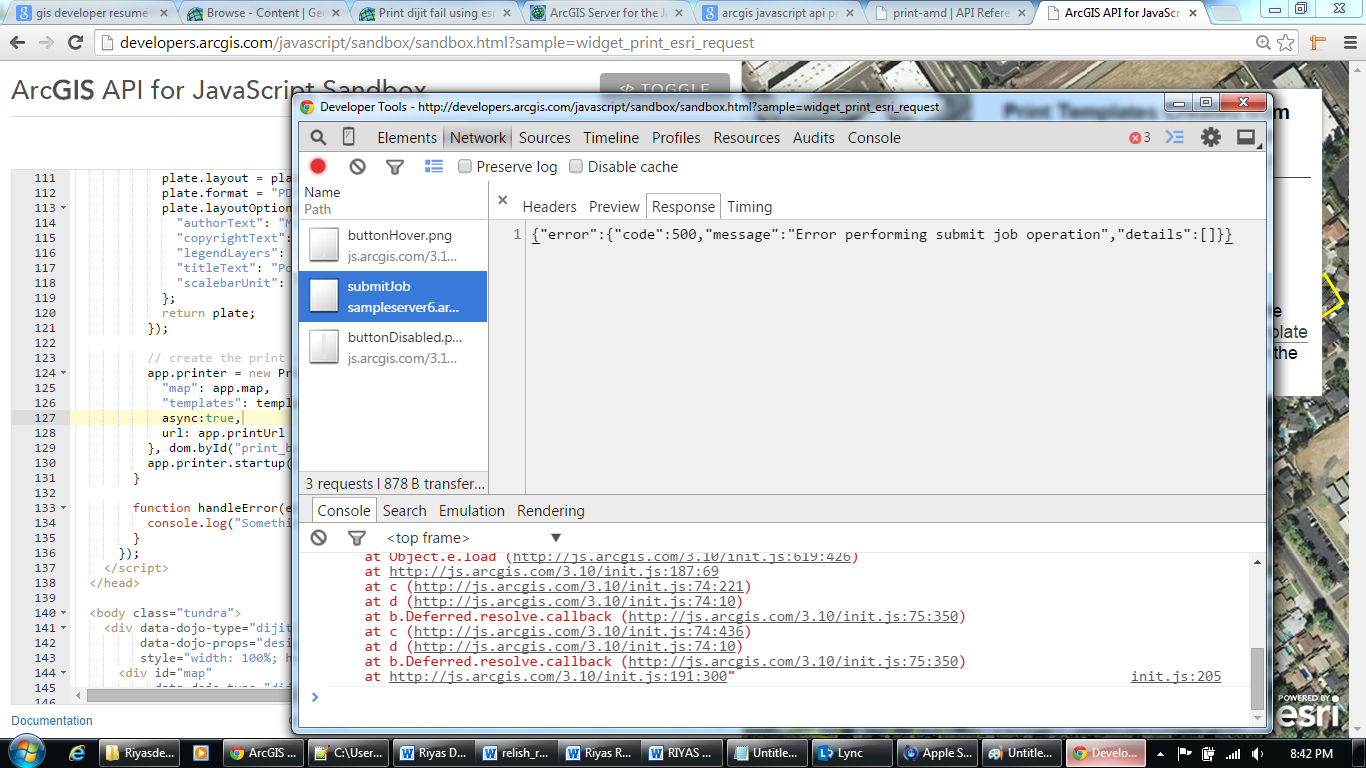Click the DevTools search magnifier icon

click(318, 138)
